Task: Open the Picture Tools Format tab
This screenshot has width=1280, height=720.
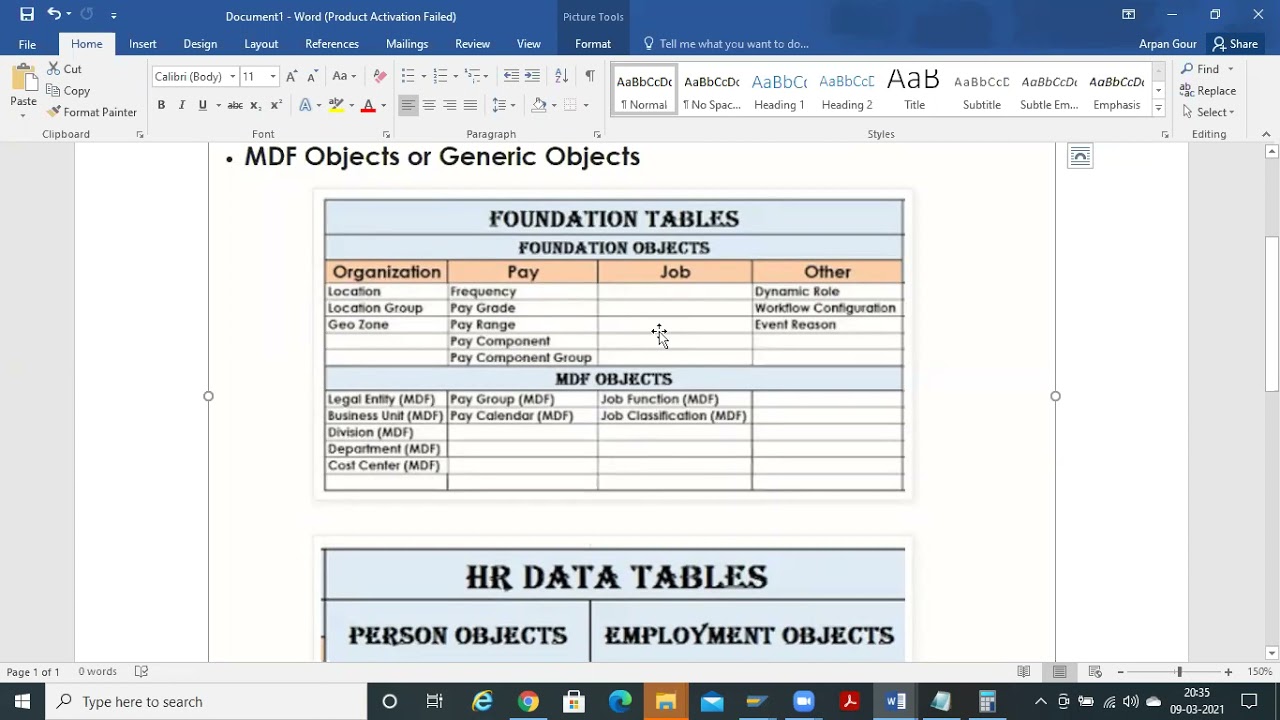Action: click(593, 44)
